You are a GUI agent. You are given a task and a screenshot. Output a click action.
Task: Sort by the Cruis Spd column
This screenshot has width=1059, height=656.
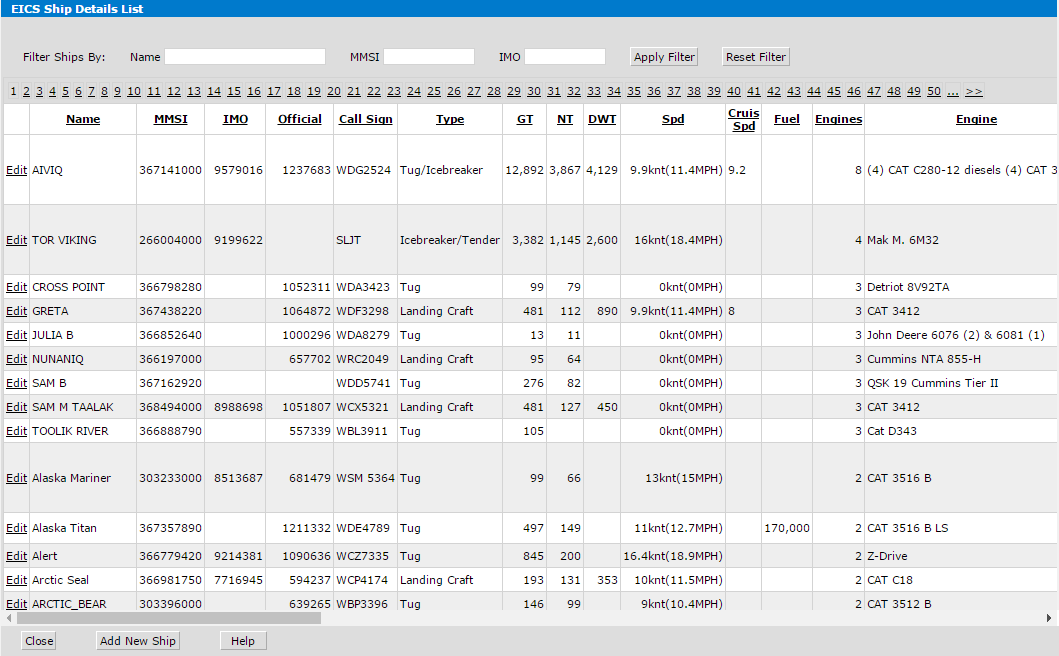click(743, 119)
